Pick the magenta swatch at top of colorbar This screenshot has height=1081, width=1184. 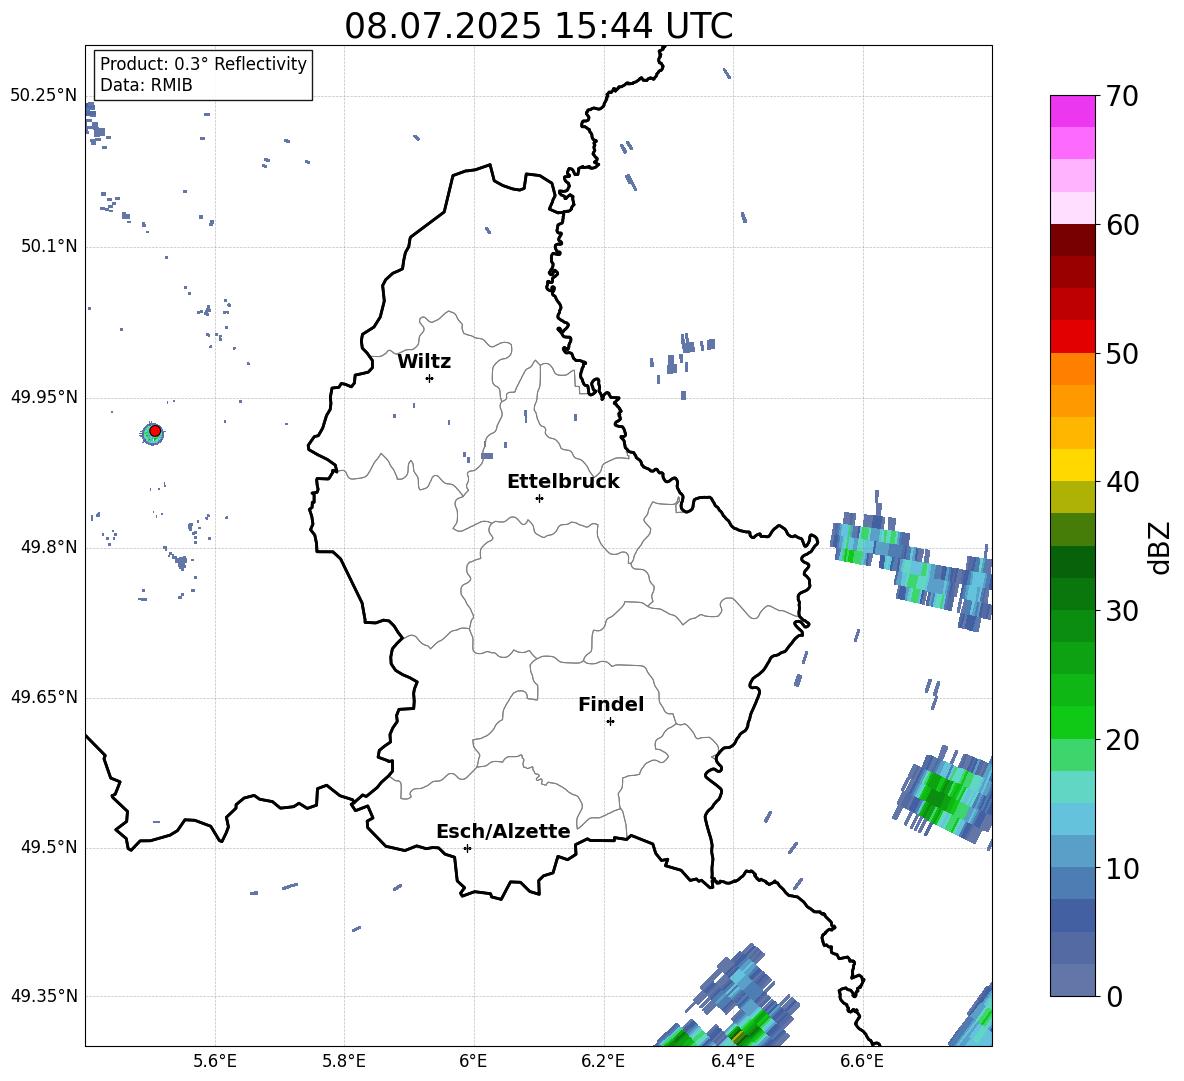tap(1072, 112)
